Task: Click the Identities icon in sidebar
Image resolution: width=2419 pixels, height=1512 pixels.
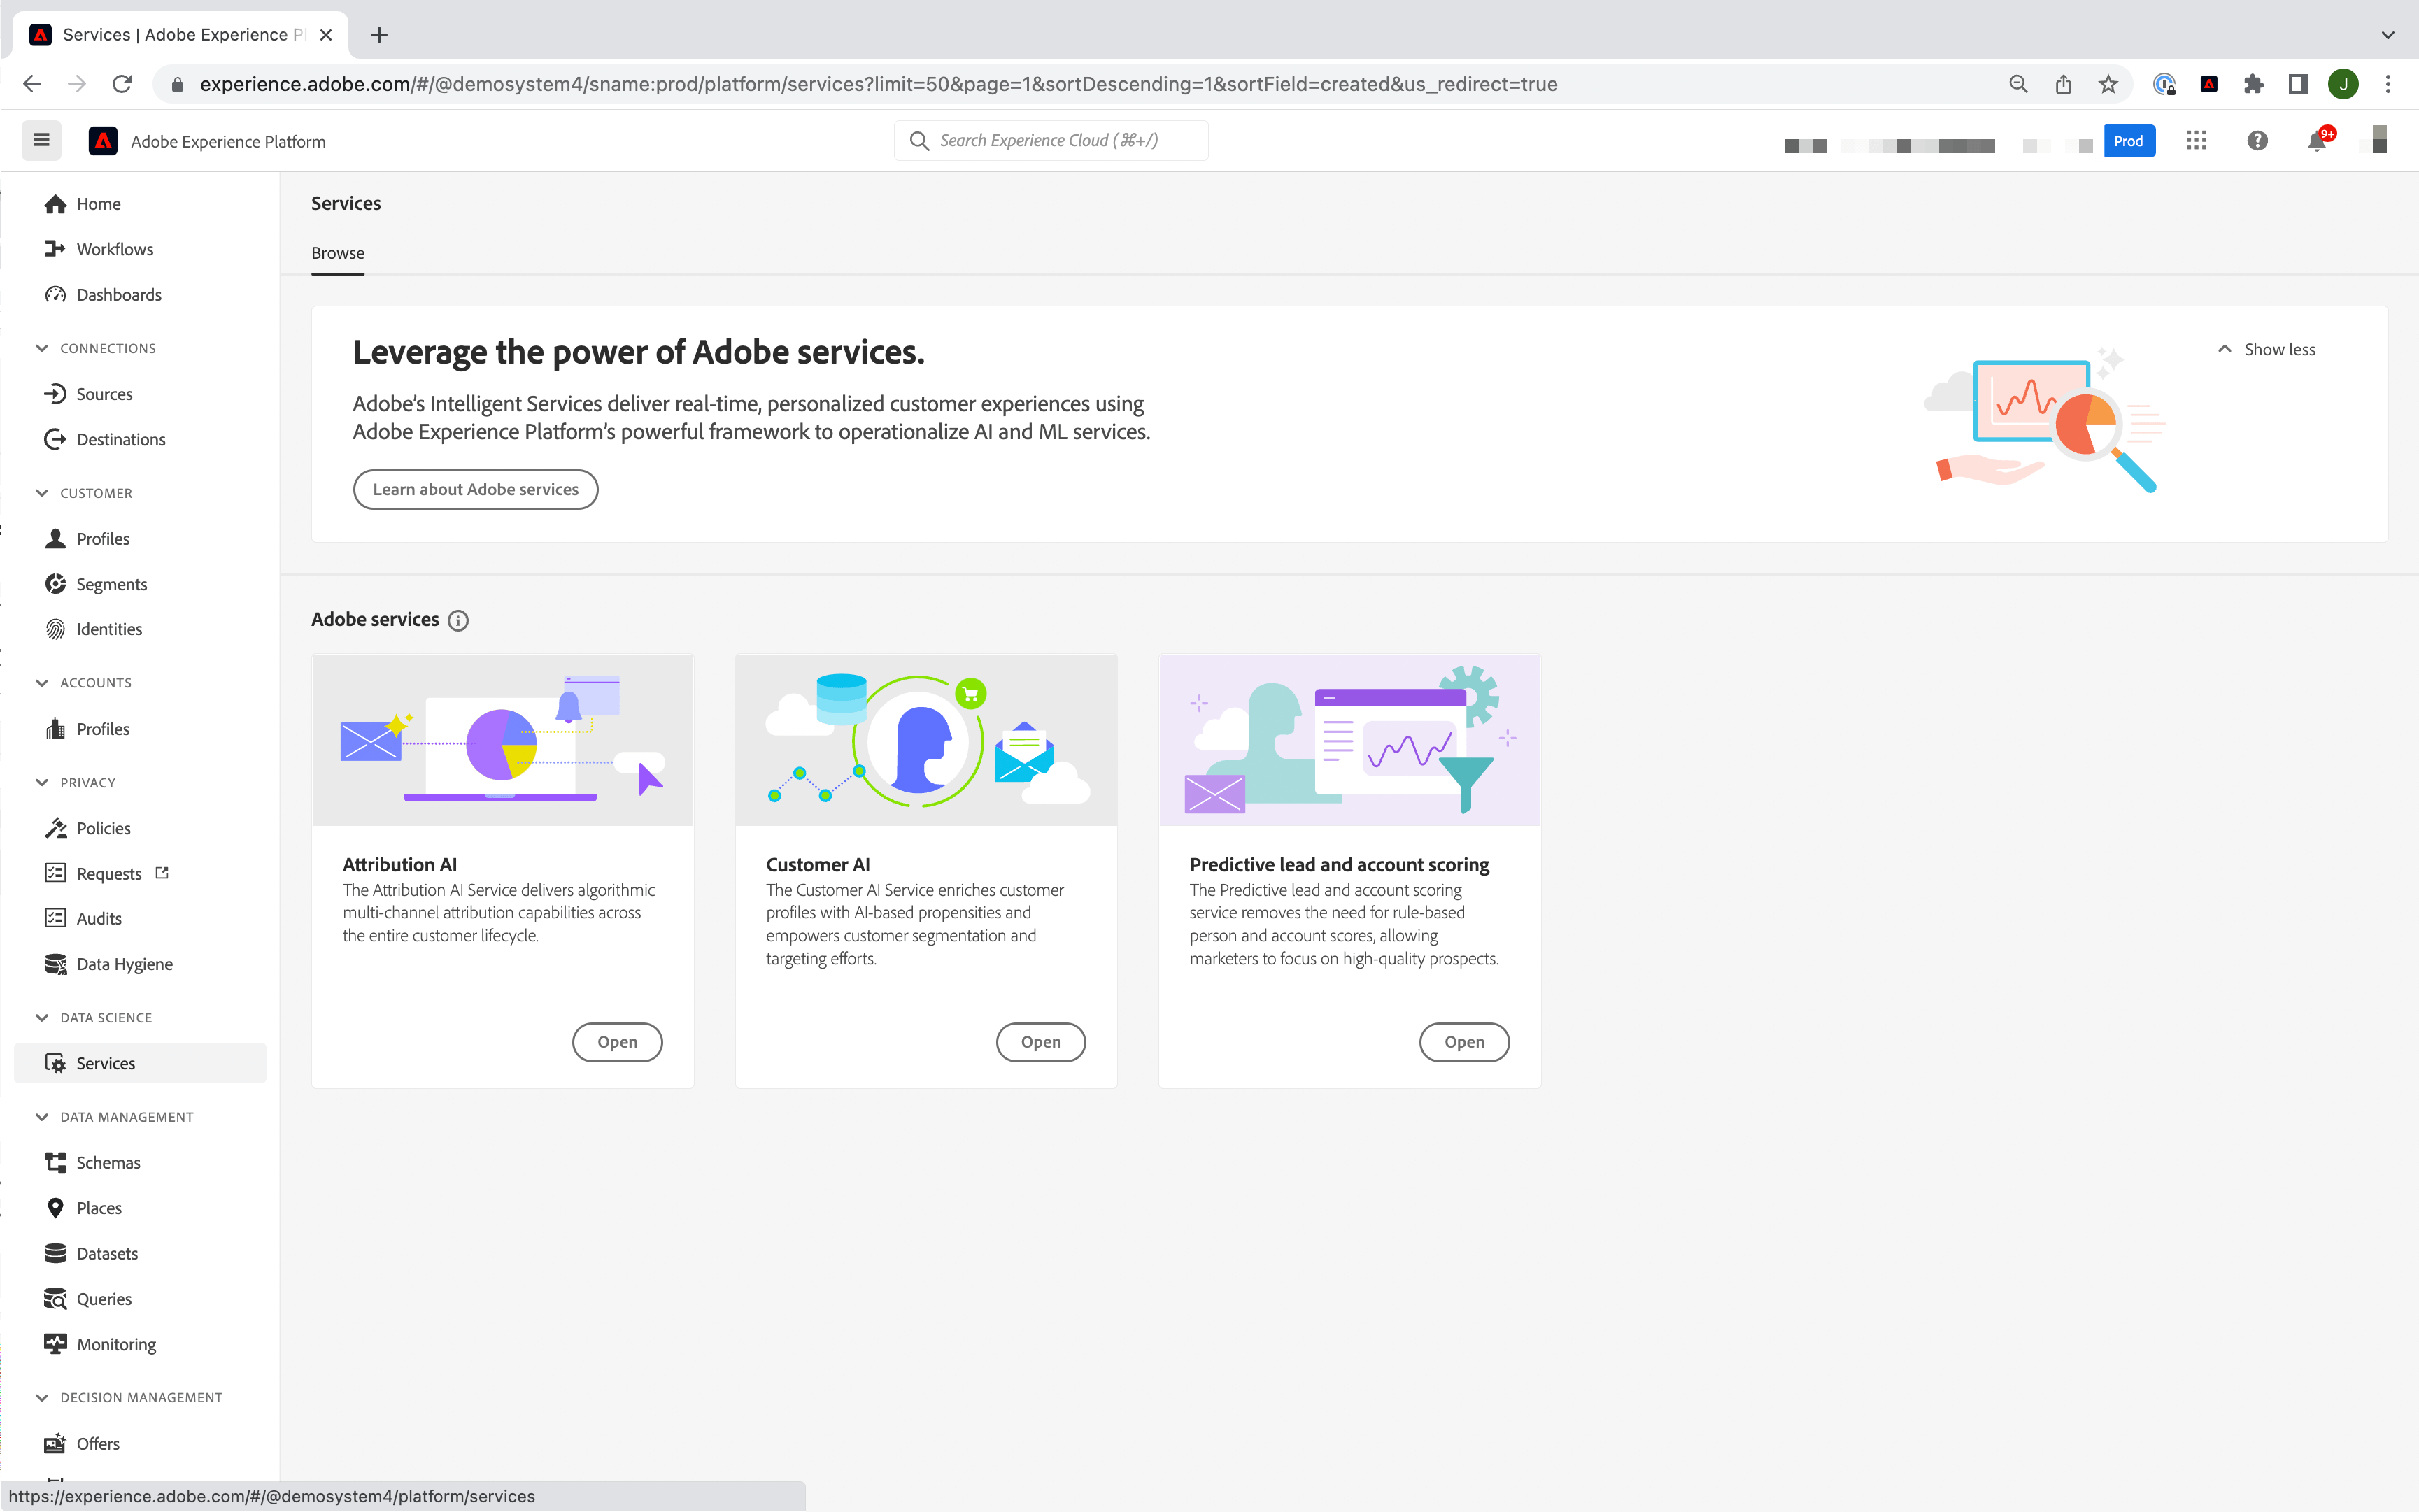Action: click(57, 629)
